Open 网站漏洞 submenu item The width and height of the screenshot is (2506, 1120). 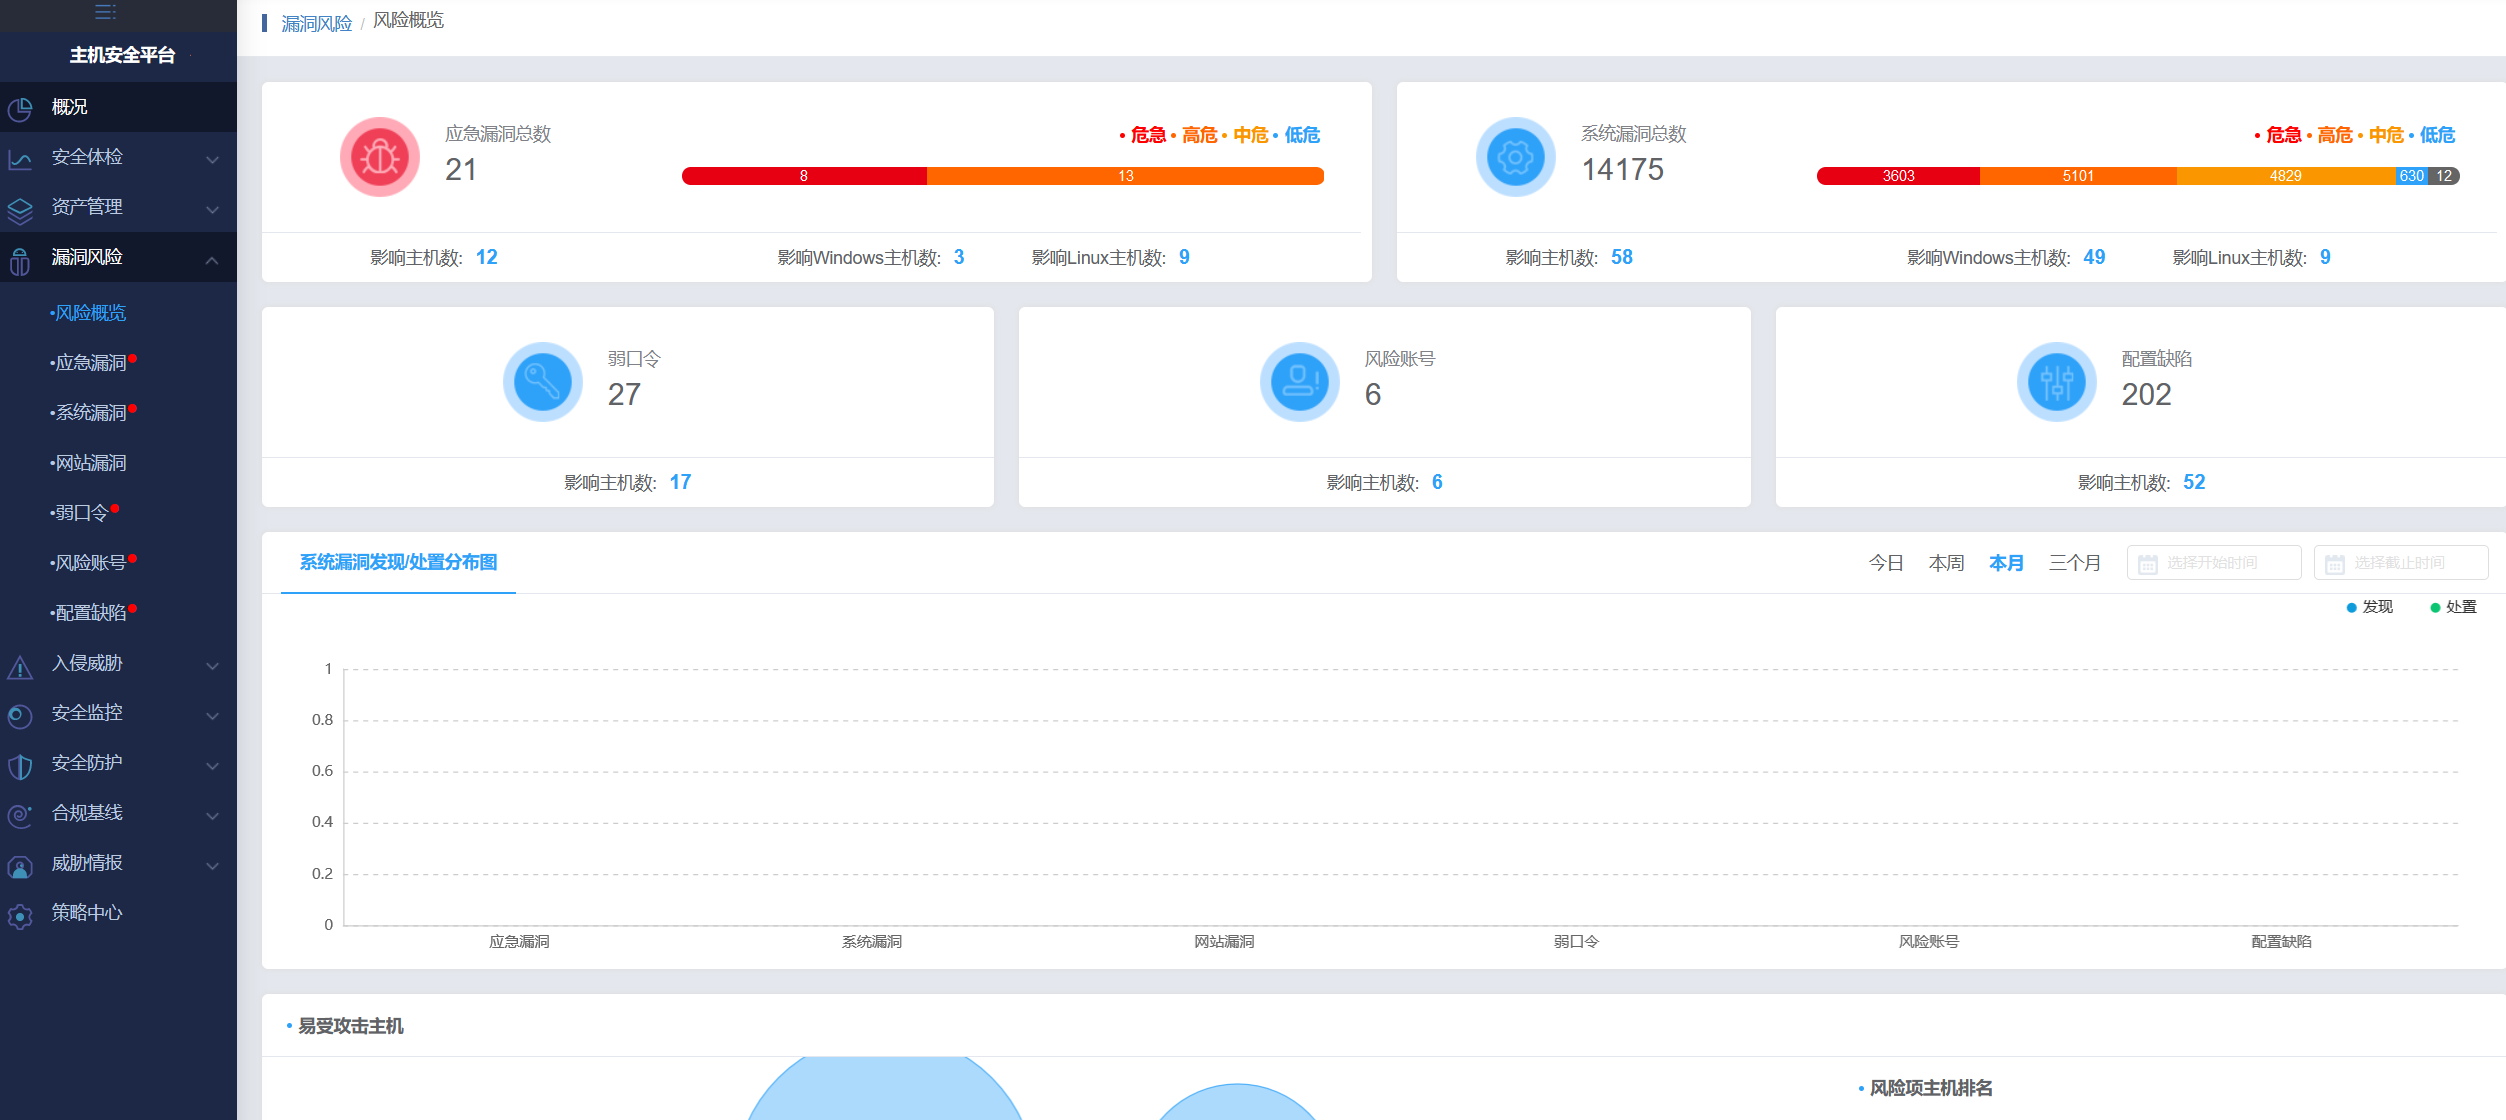[88, 463]
